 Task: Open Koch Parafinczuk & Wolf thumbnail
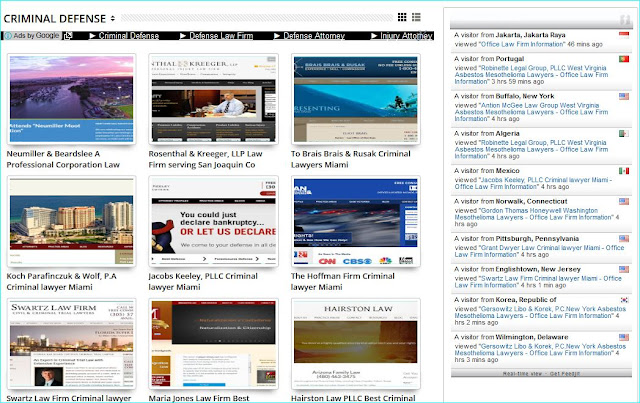71,221
